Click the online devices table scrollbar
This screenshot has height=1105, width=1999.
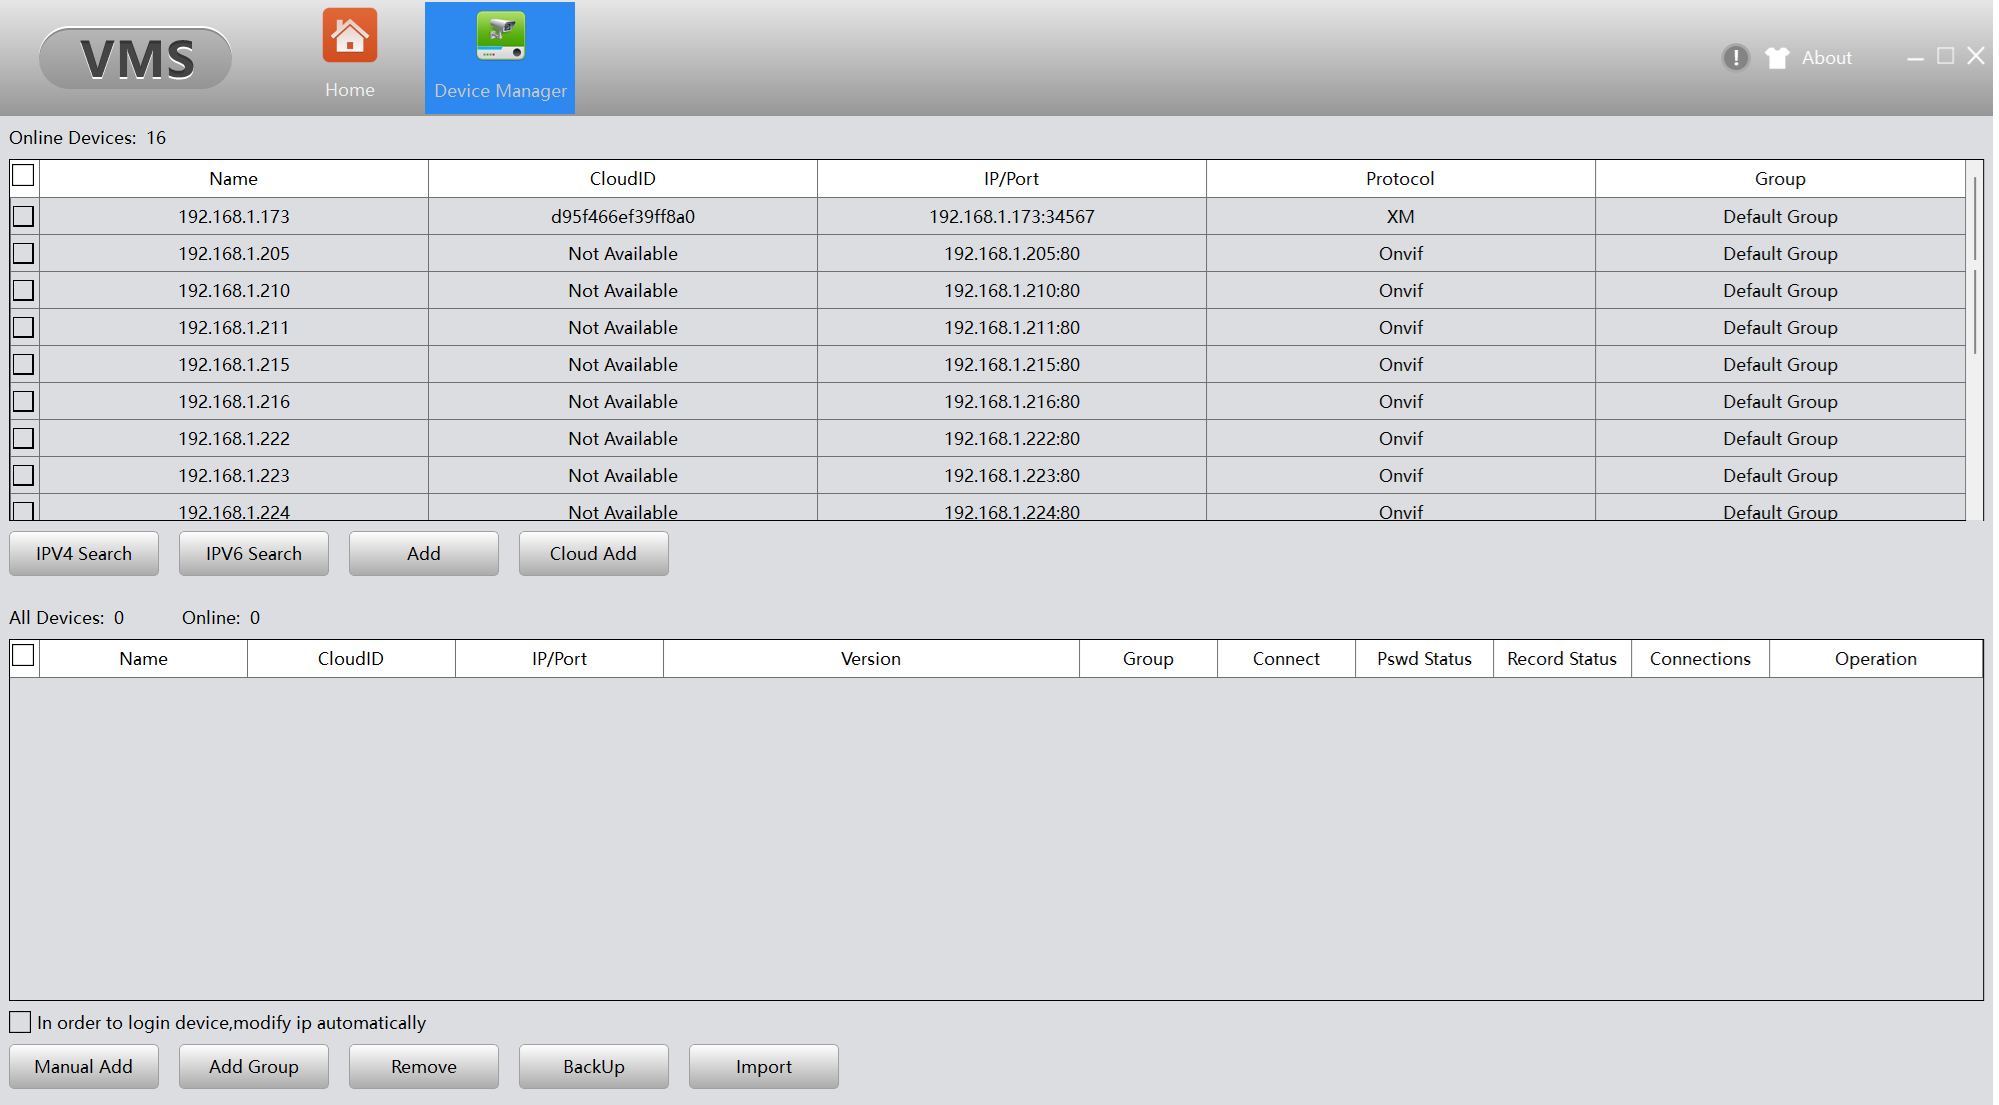1975,265
